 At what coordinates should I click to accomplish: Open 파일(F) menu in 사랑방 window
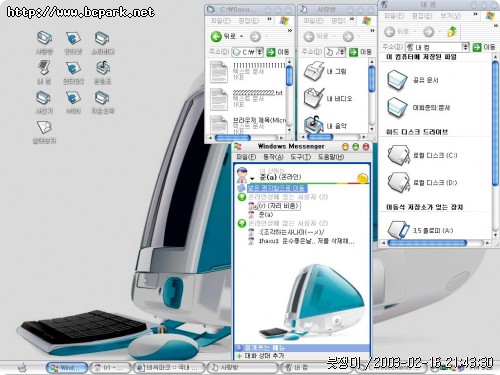pos(313,21)
